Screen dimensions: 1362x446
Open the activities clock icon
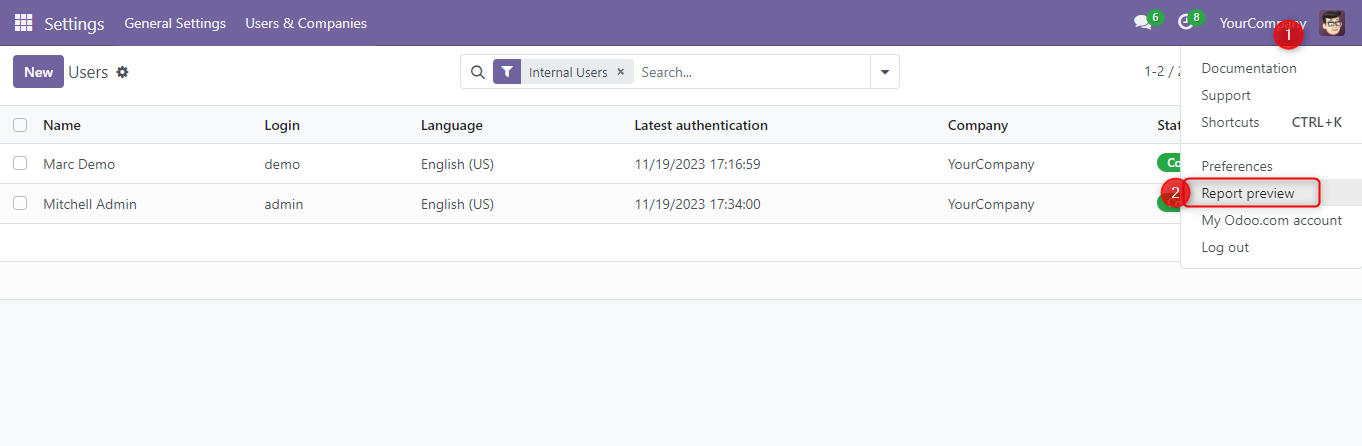coord(1185,23)
